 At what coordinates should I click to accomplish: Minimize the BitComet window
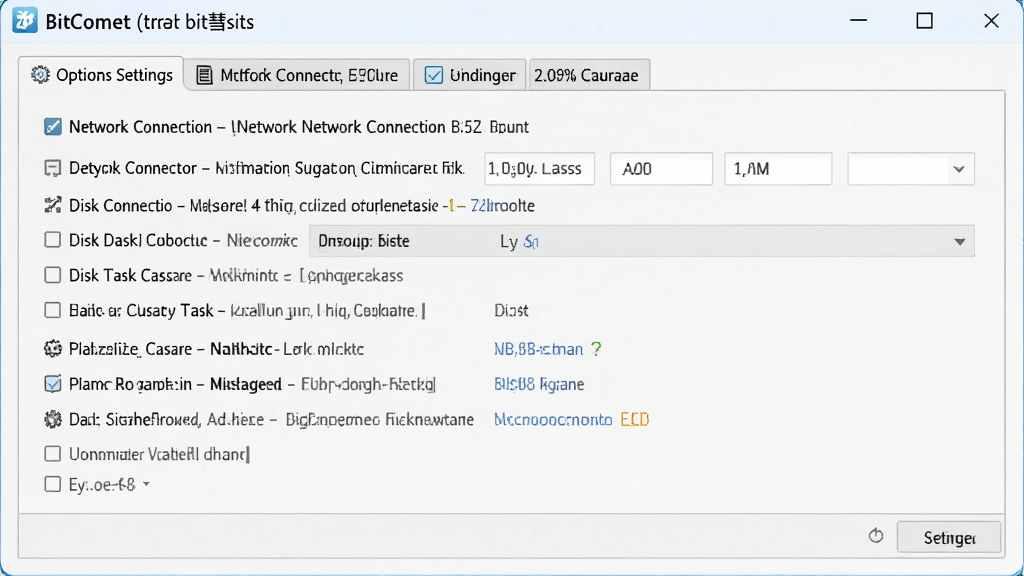(x=858, y=21)
